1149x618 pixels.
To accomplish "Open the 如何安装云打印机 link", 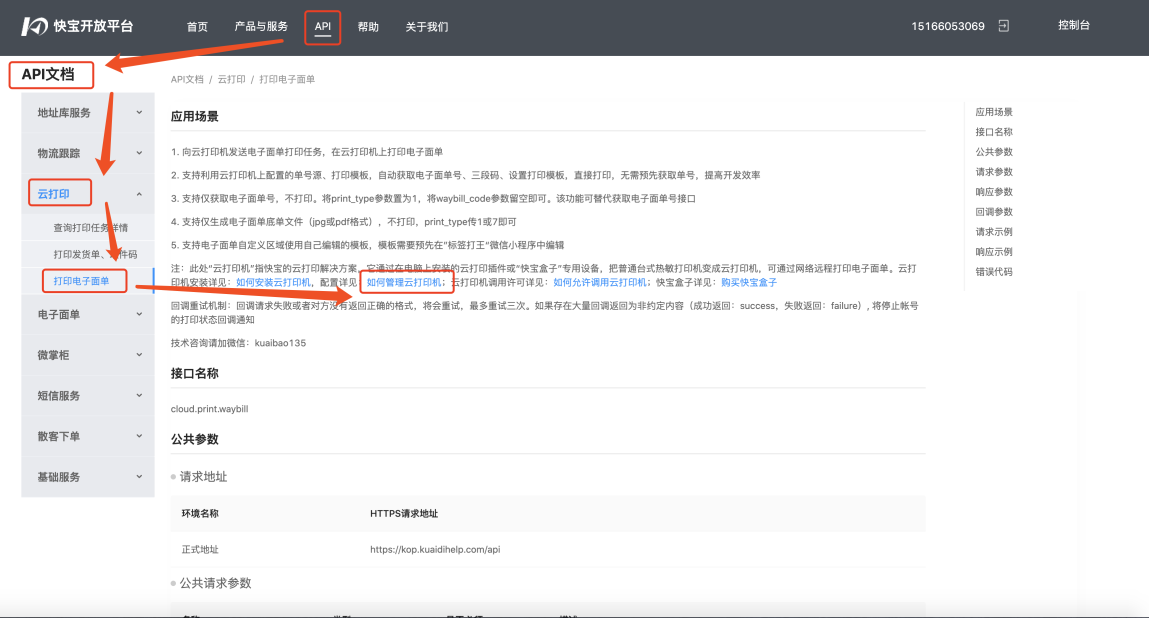I will click(x=273, y=283).
